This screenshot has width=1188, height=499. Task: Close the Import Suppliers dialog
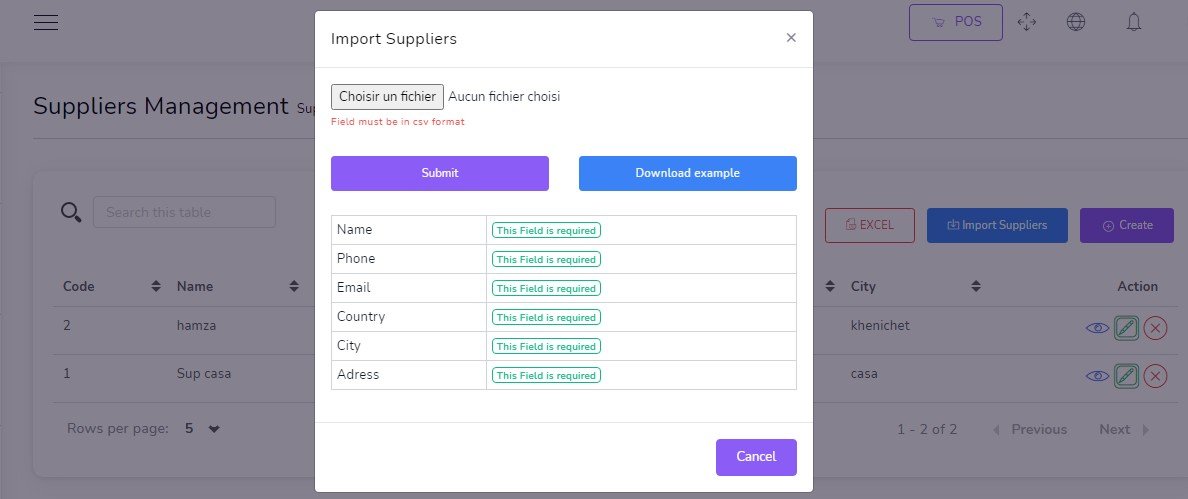click(791, 38)
